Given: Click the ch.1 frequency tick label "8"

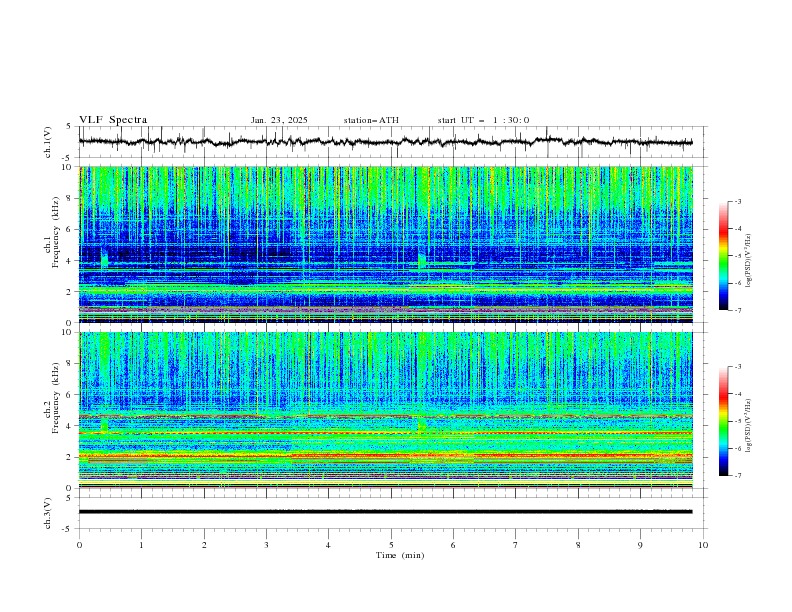Looking at the screenshot, I should 70,198.
